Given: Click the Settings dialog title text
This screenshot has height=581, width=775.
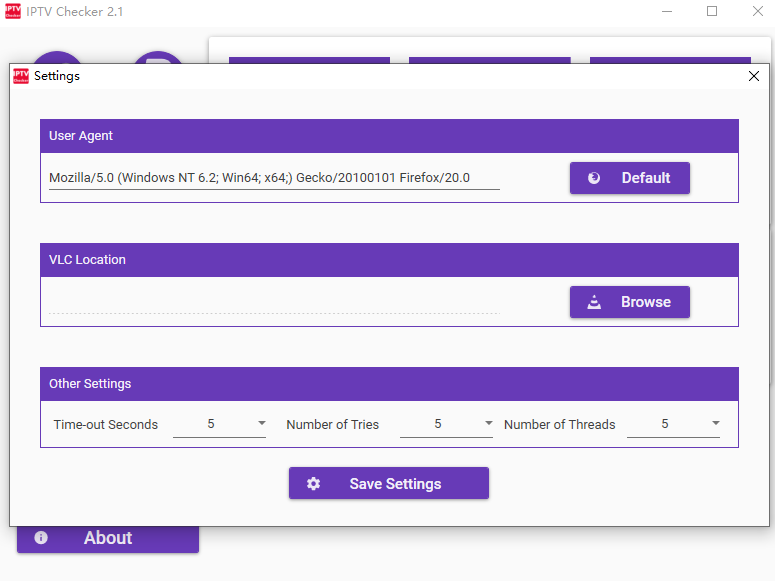Looking at the screenshot, I should click(x=57, y=76).
